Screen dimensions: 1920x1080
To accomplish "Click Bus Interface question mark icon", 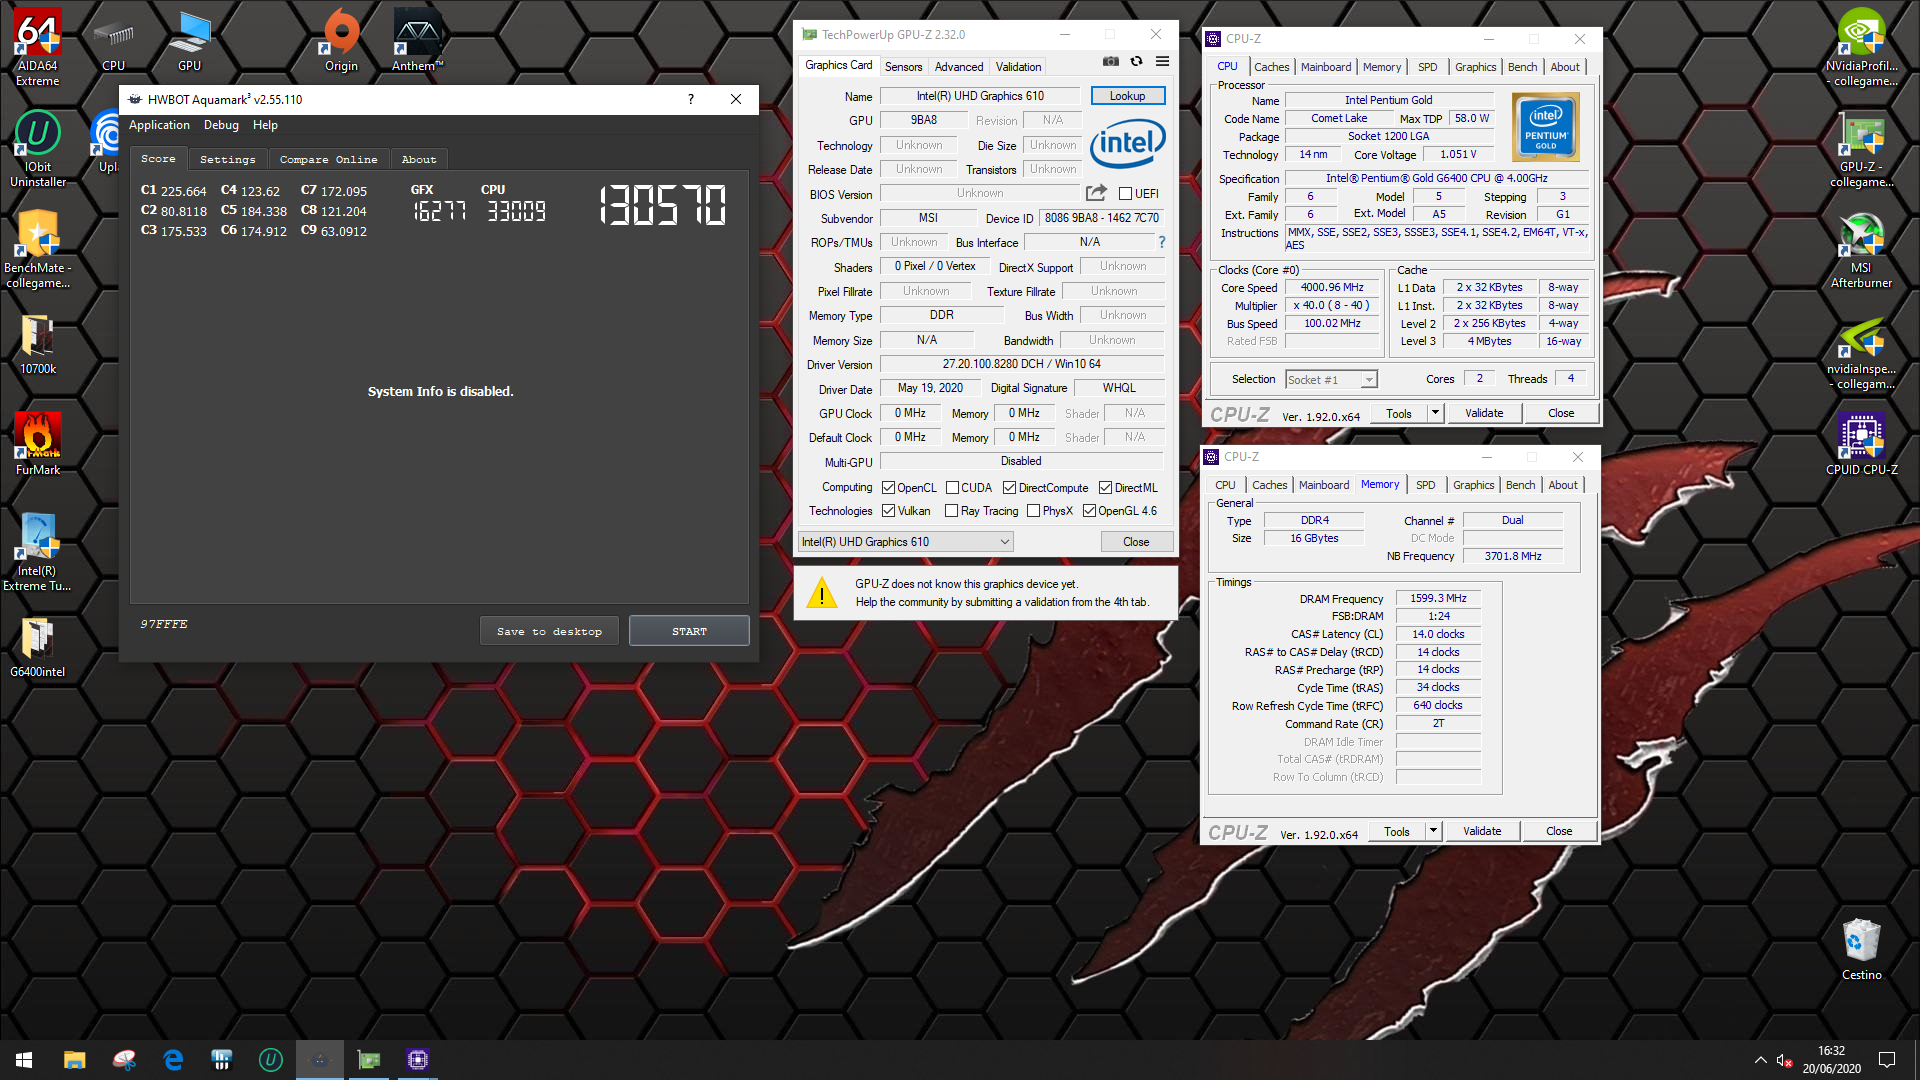I will [1162, 242].
